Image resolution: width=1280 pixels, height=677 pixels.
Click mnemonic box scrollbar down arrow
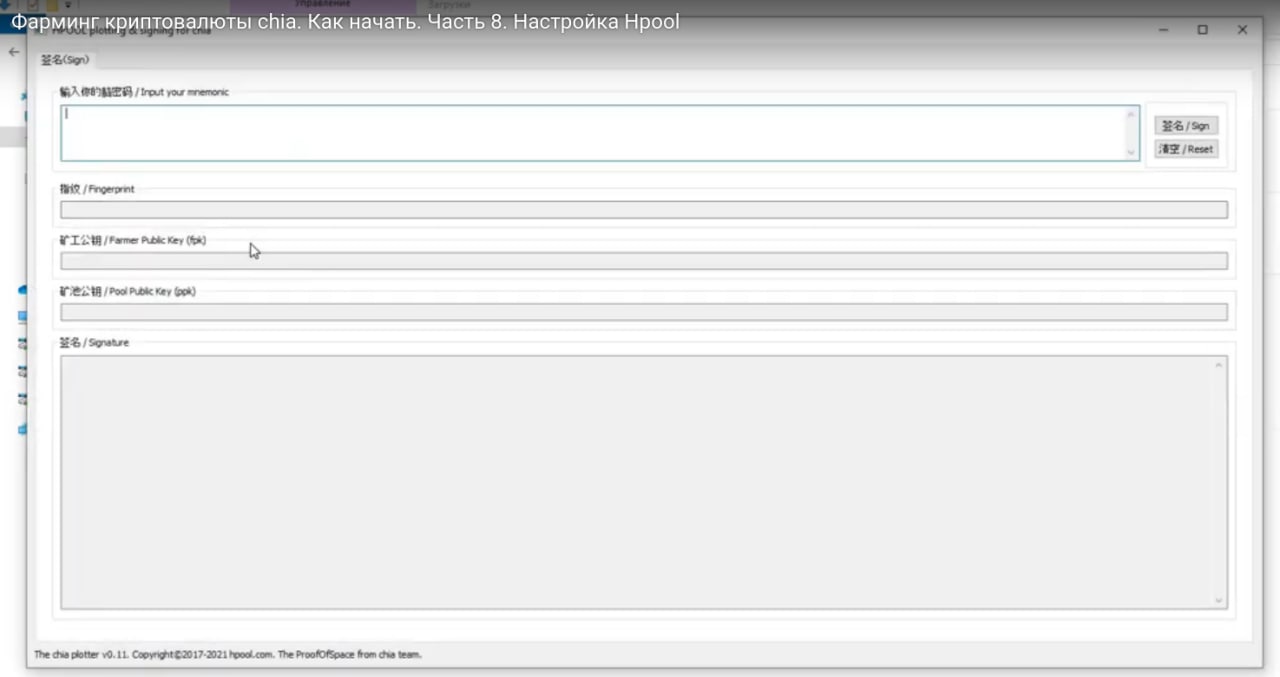tap(1132, 153)
